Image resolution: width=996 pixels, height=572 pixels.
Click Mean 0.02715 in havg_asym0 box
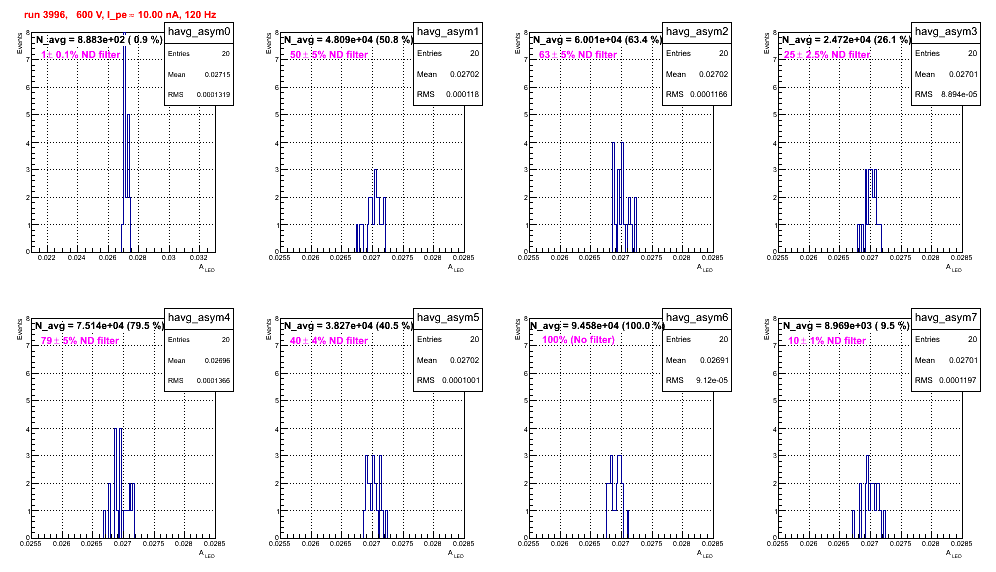(x=199, y=74)
